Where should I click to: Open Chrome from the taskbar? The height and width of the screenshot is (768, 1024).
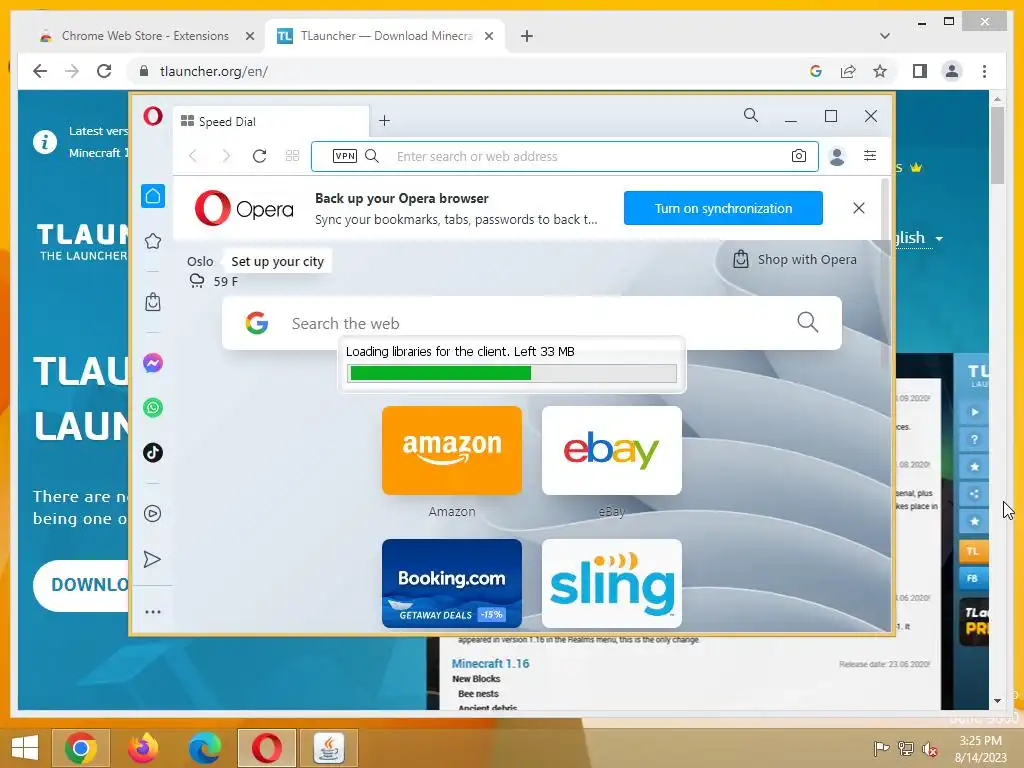tap(81, 748)
